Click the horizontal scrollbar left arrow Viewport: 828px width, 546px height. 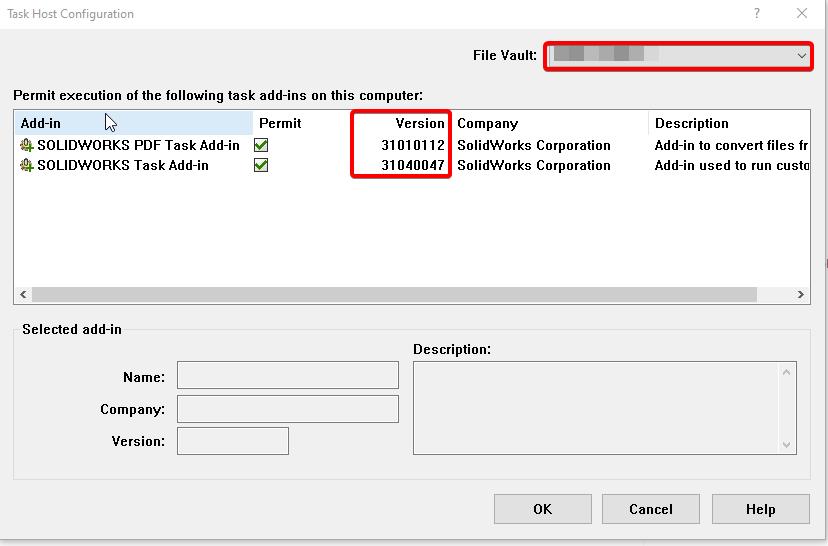(x=23, y=295)
